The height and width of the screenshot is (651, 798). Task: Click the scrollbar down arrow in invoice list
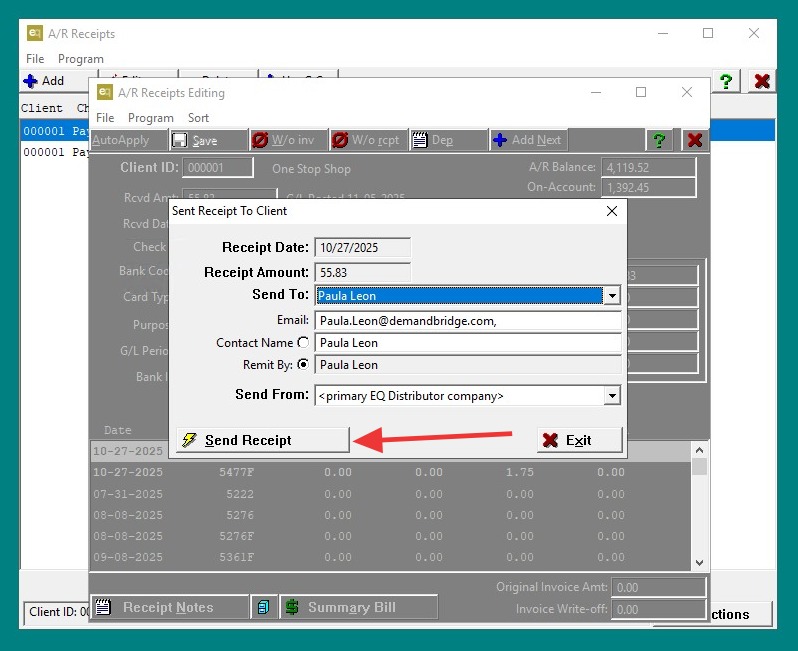tap(700, 562)
